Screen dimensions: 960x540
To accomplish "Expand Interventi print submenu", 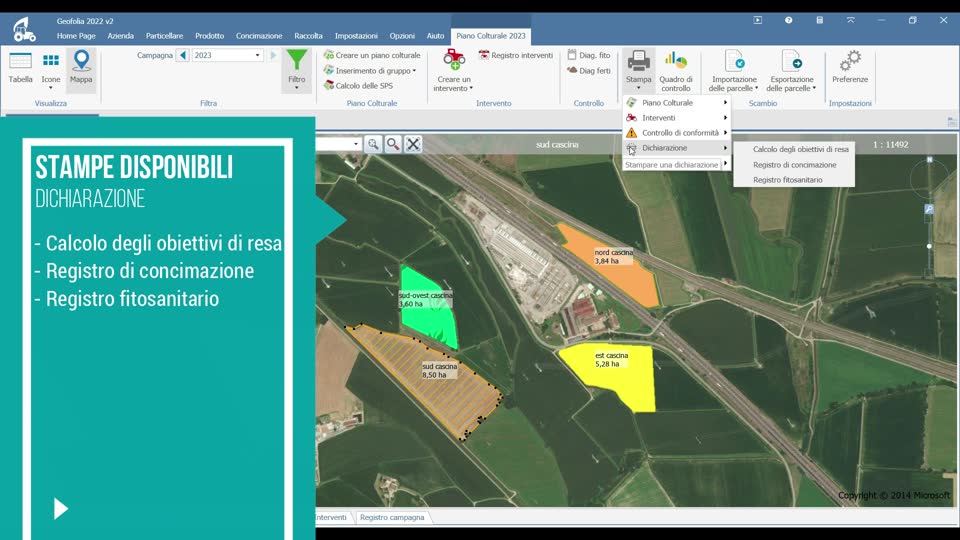I will (677, 118).
